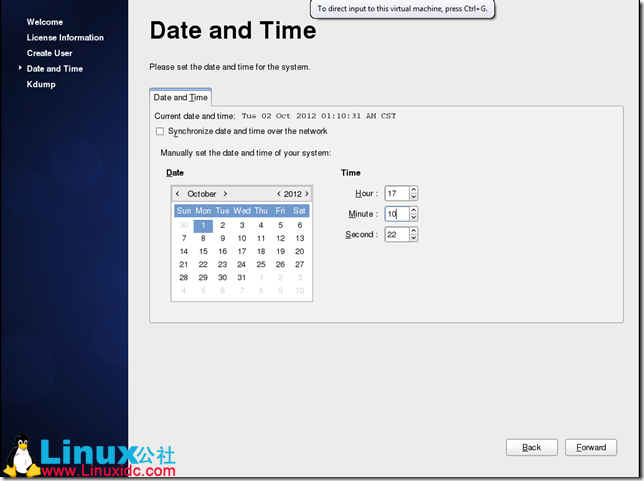Screen dimensions: 644x481
Task: Decrease Minute with down arrow
Action: 414,217
